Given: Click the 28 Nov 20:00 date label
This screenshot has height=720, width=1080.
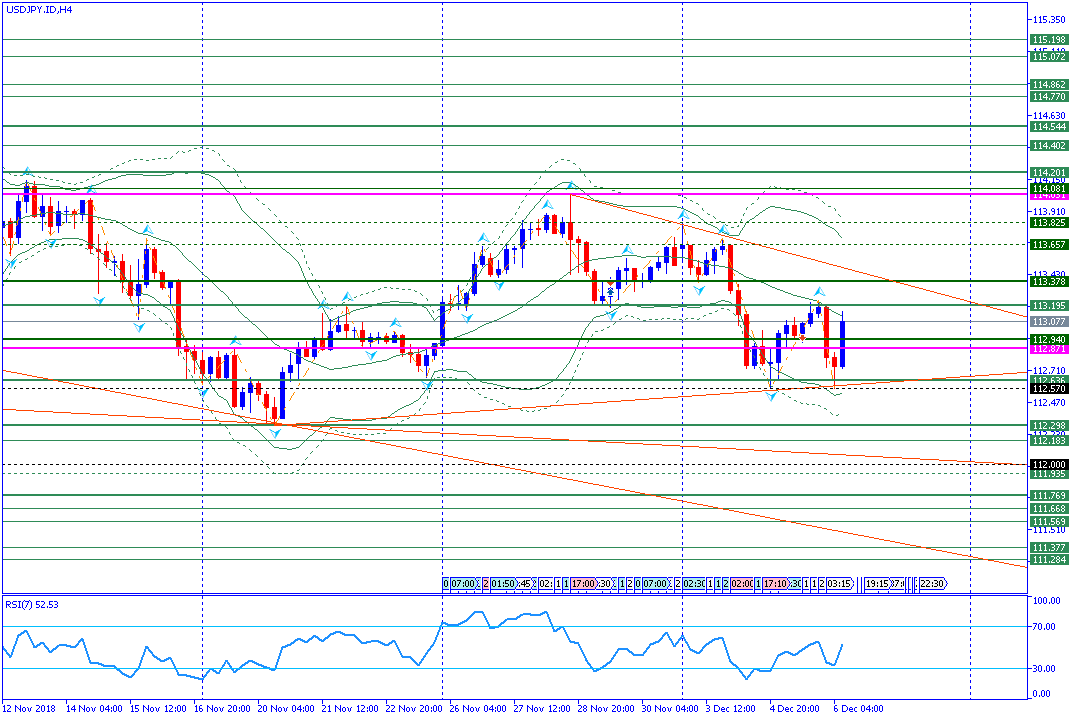Looking at the screenshot, I should (606, 708).
